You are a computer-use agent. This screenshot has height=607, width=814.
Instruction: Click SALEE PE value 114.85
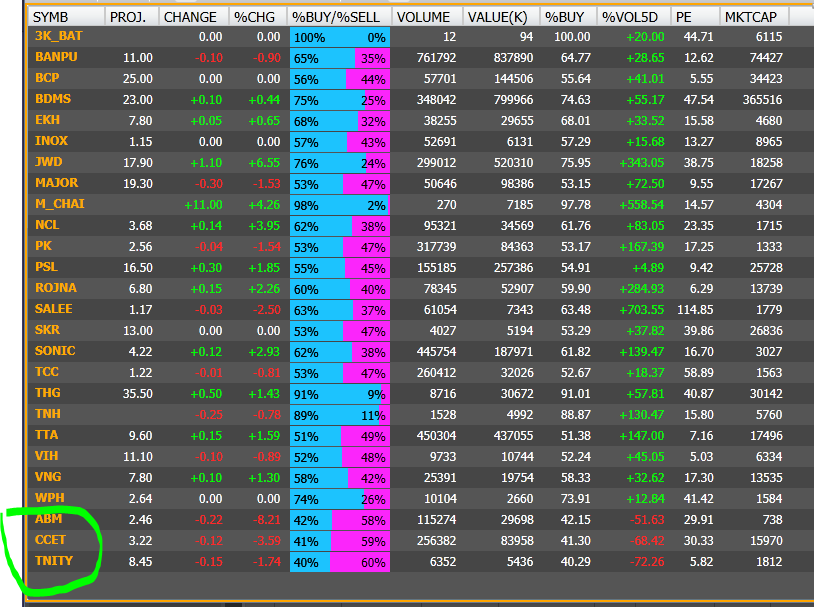coord(695,309)
